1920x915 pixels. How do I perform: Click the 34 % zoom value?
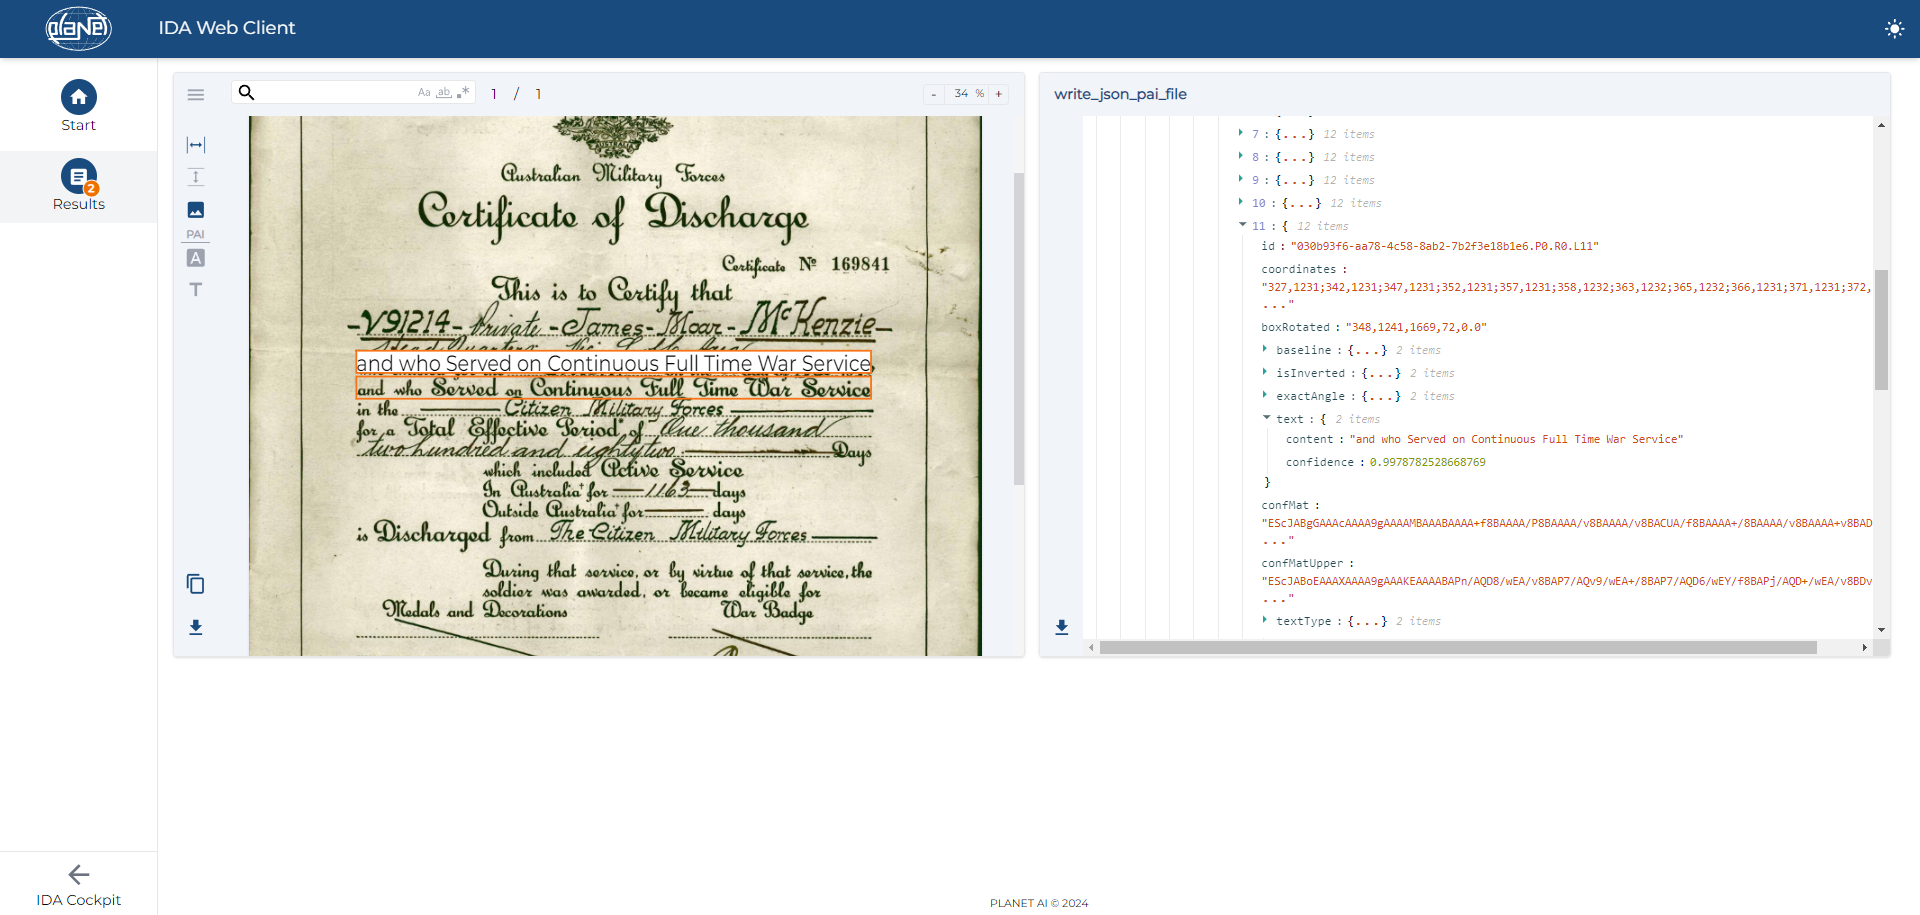click(968, 94)
